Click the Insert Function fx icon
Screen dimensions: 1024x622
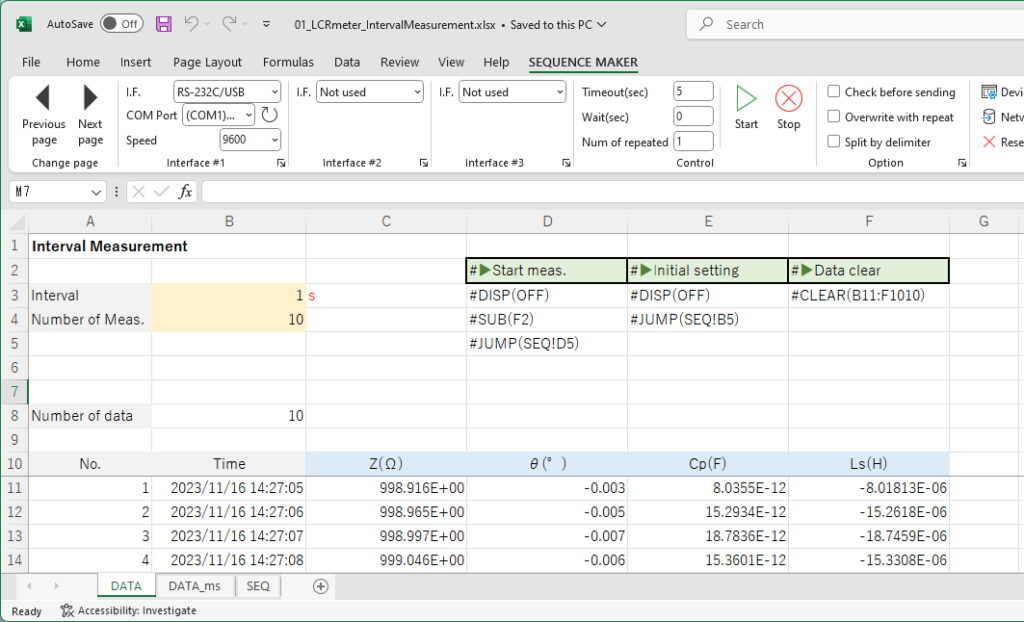tap(185, 191)
